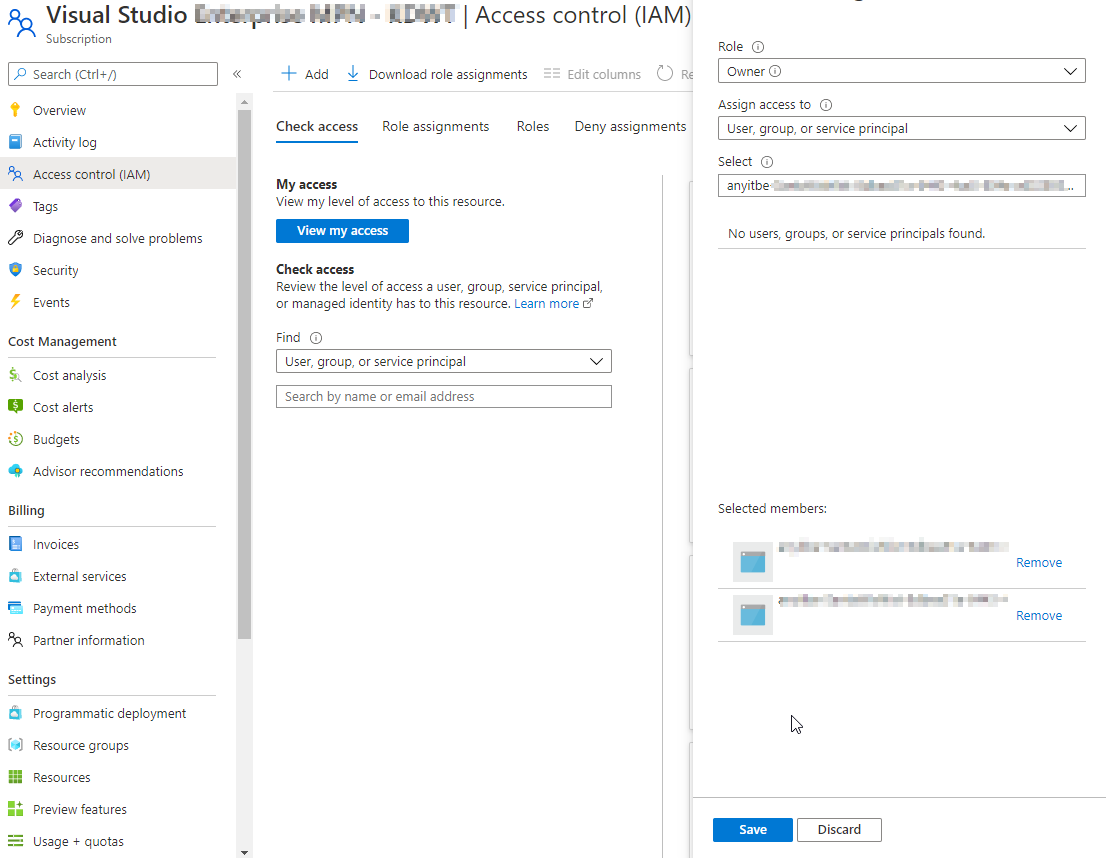Screen dimensions: 1106x858
Task: Click Download role assignments
Action: click(437, 74)
